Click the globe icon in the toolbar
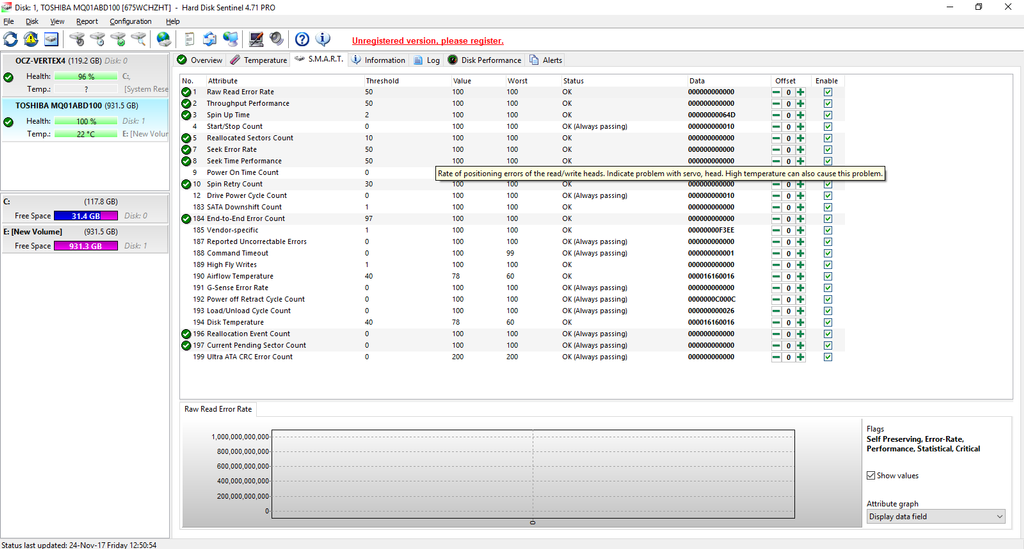Image resolution: width=1024 pixels, height=549 pixels. pos(163,40)
